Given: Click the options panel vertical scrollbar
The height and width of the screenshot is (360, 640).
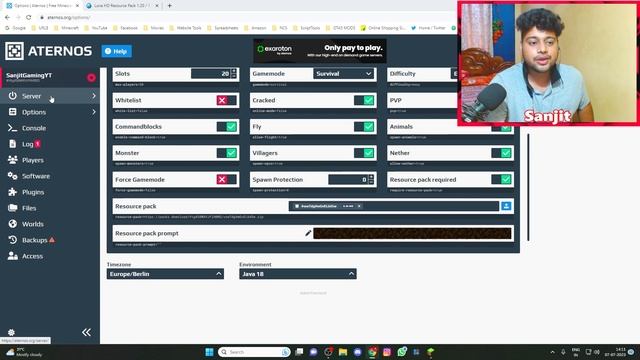Looking at the screenshot, I should pyautogui.click(x=528, y=187).
